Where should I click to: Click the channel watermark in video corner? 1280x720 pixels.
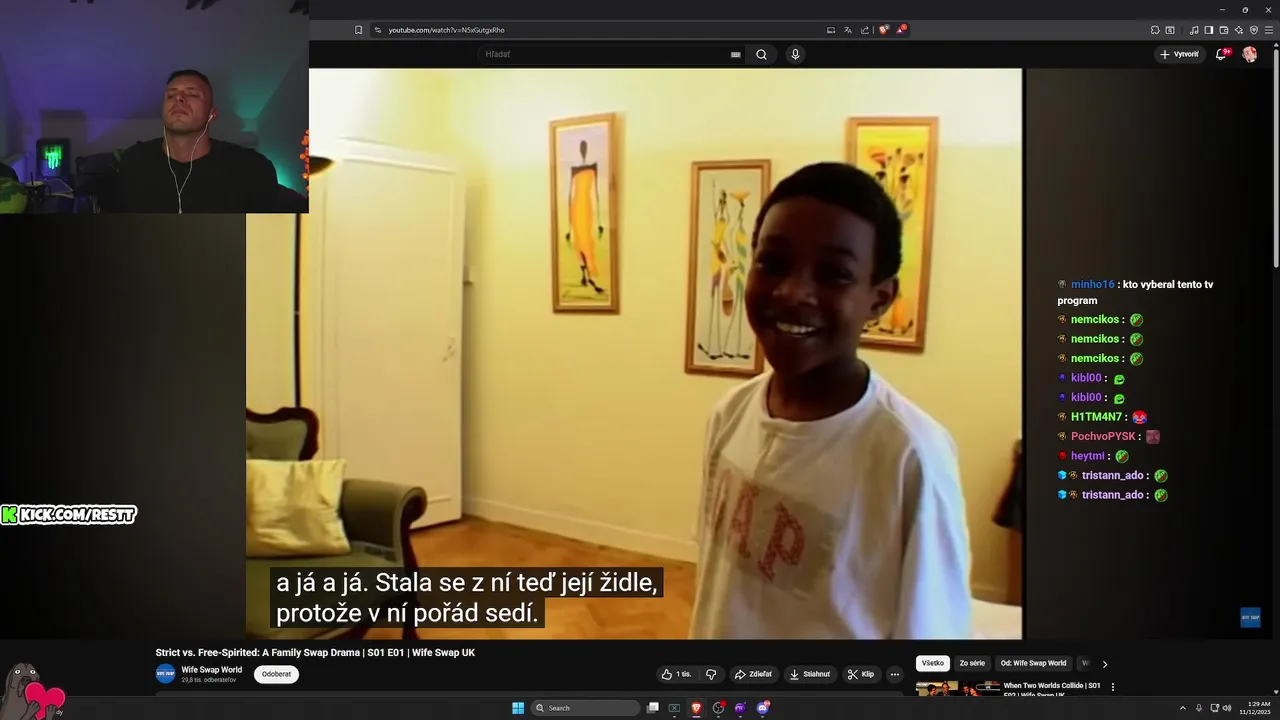[x=1250, y=617]
